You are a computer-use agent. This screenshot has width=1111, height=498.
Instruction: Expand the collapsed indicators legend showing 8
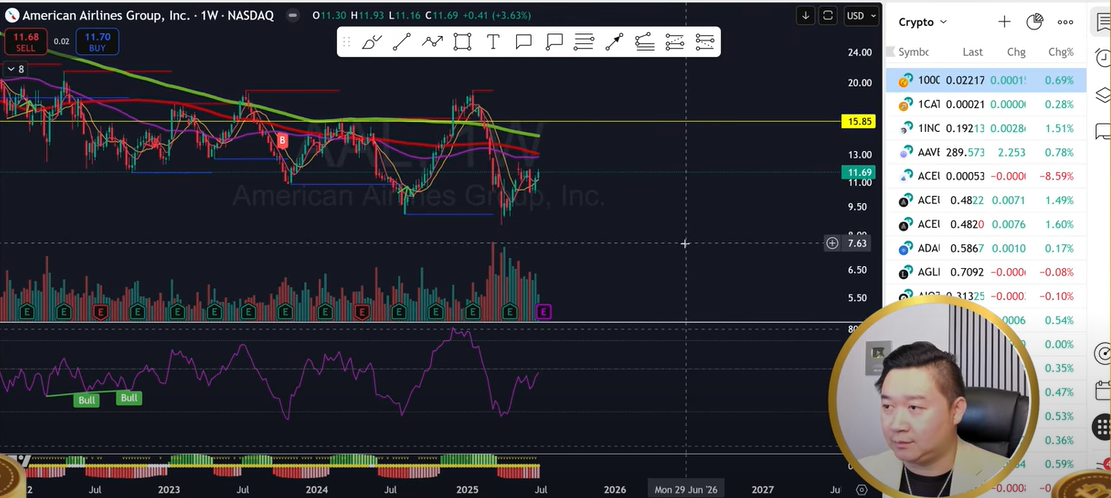14,69
